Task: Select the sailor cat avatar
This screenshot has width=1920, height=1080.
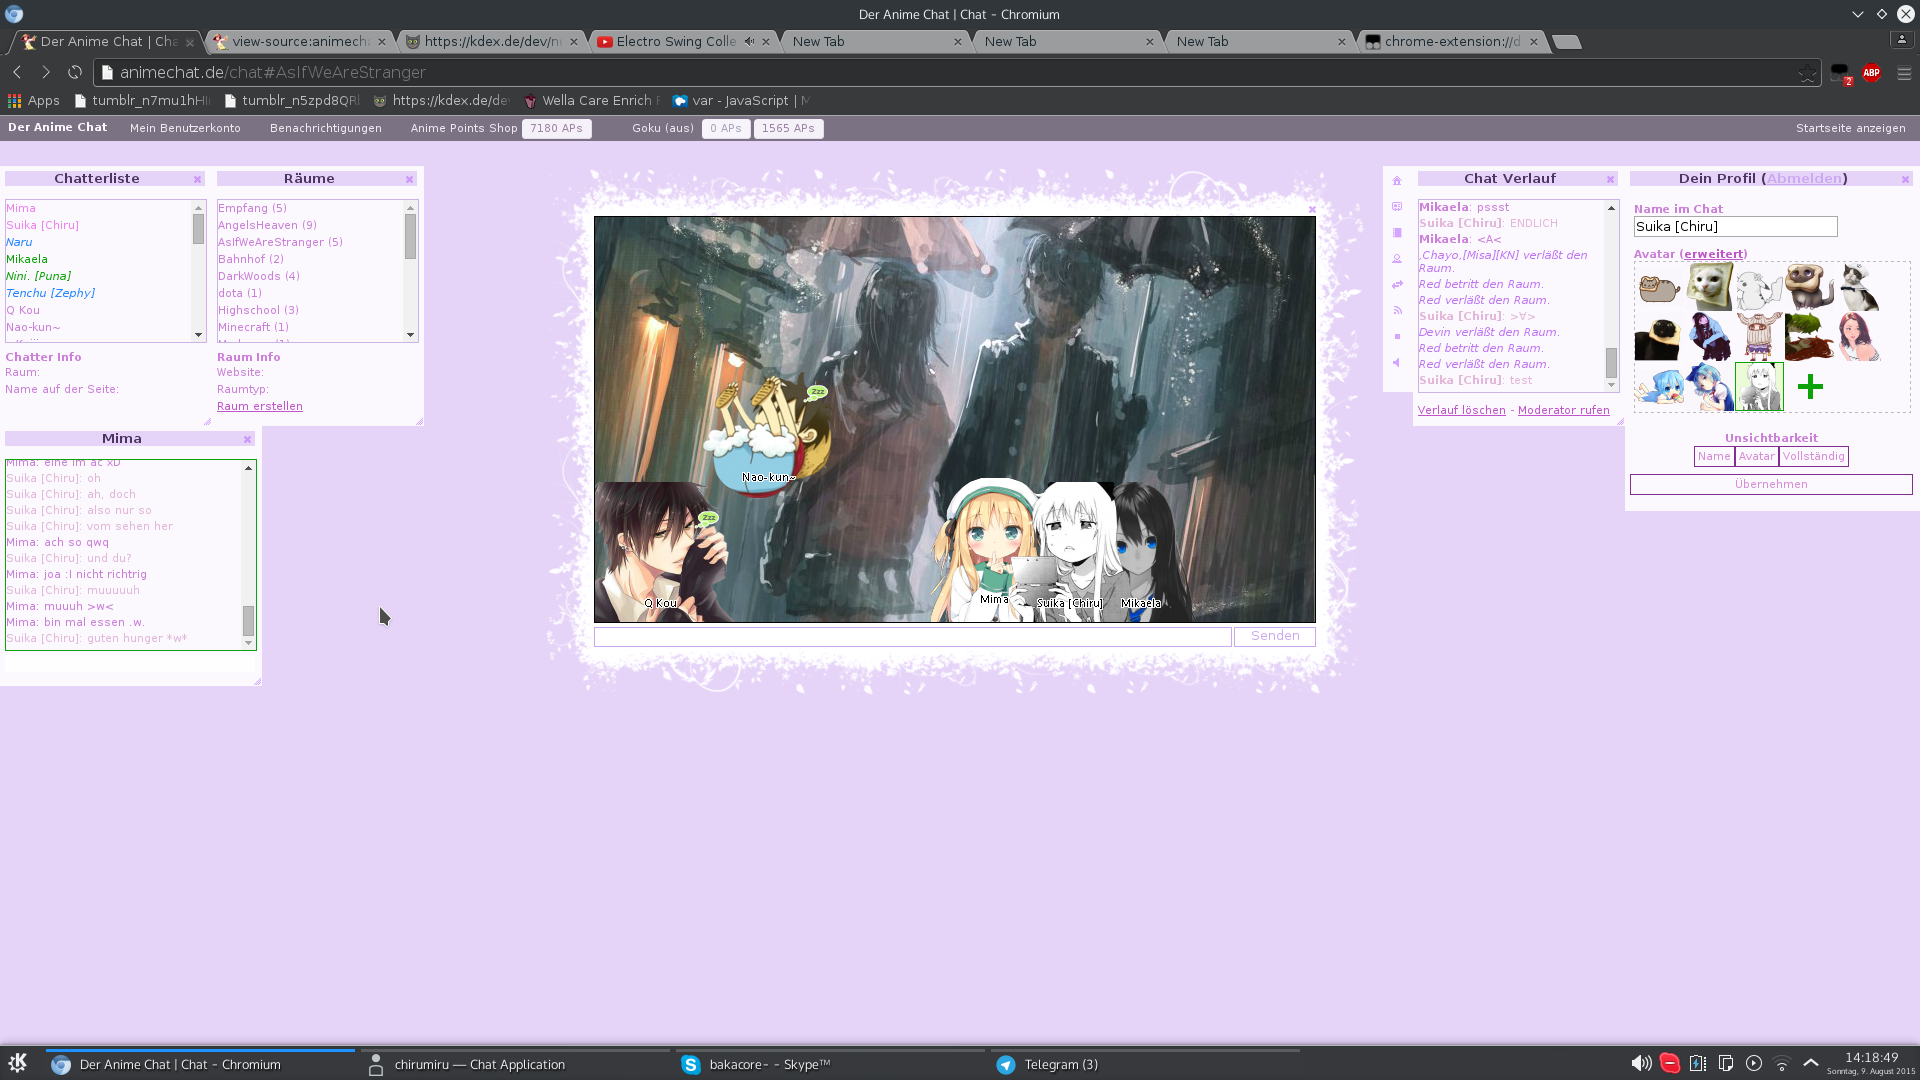Action: tap(1859, 288)
